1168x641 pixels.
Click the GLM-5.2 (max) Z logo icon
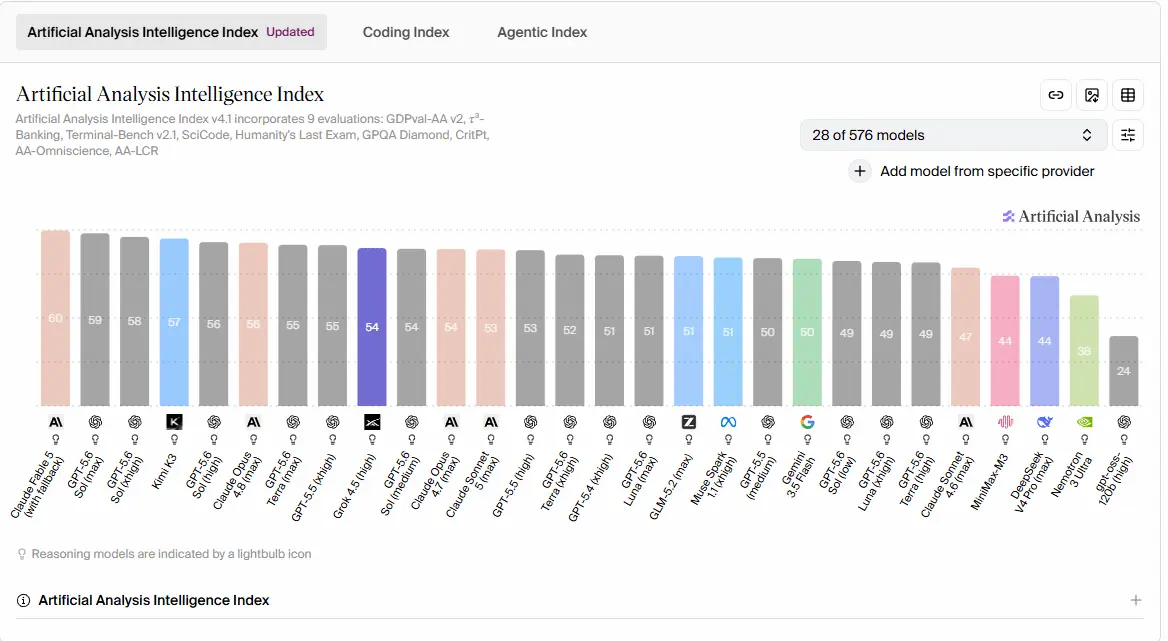coord(688,422)
